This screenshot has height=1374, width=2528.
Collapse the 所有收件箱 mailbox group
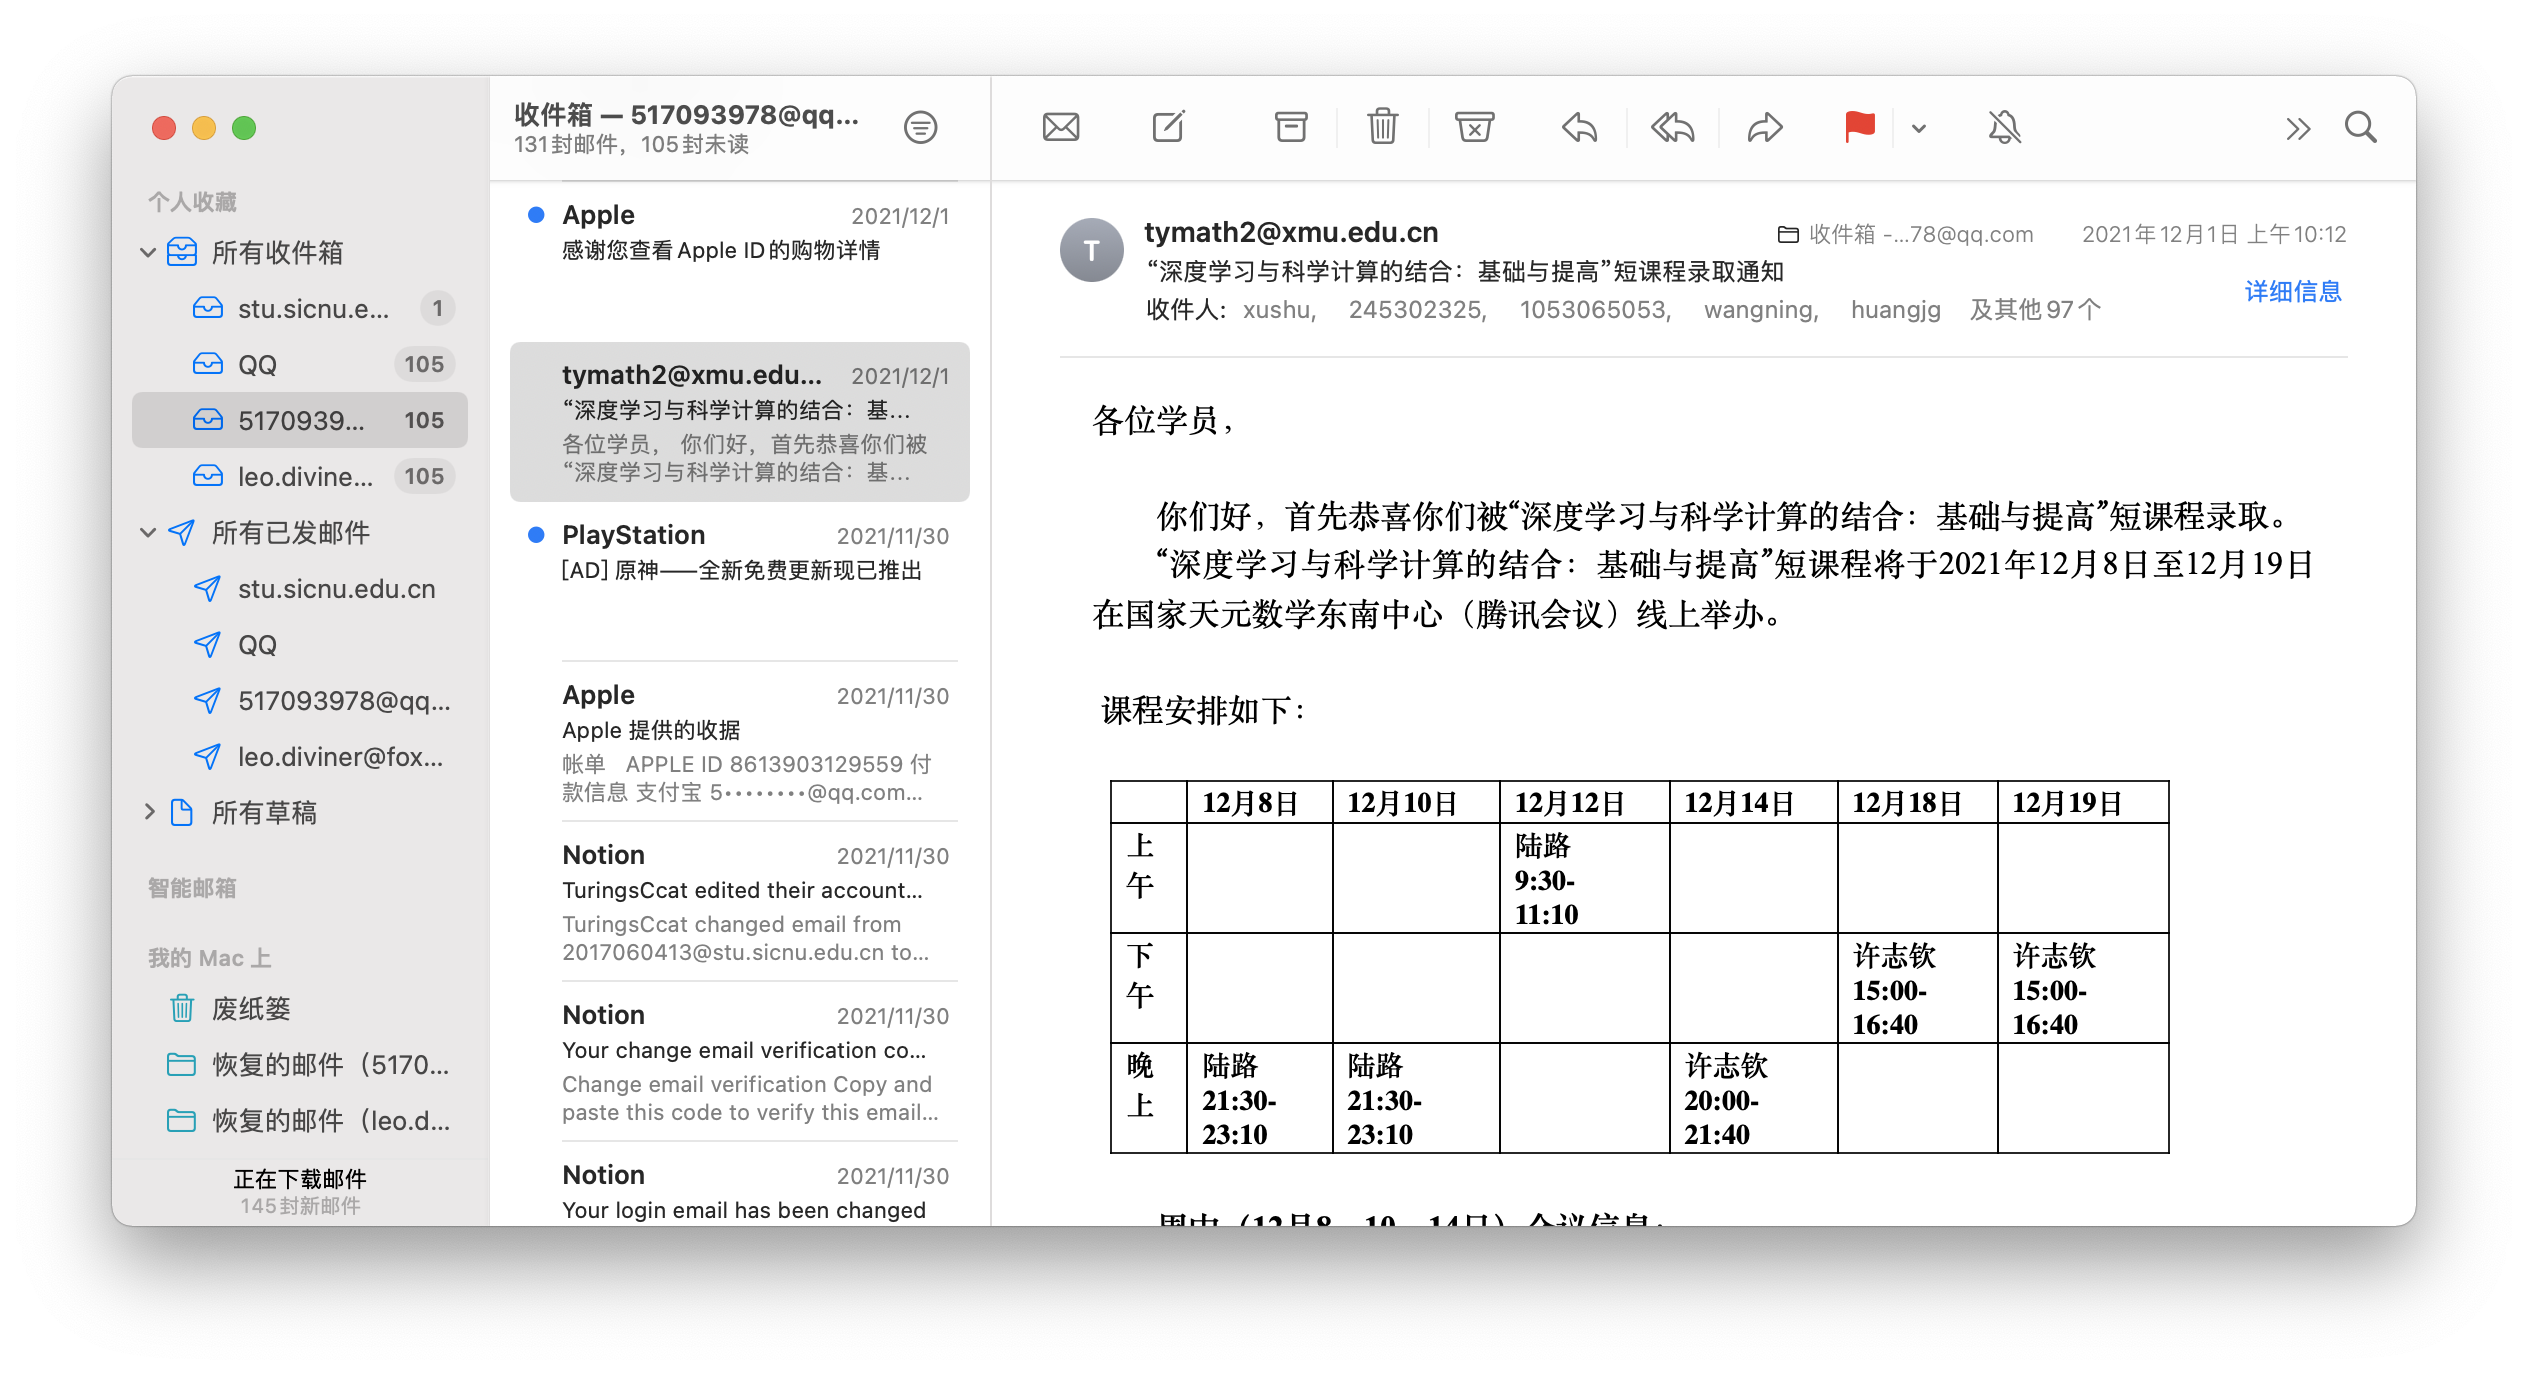(x=148, y=253)
